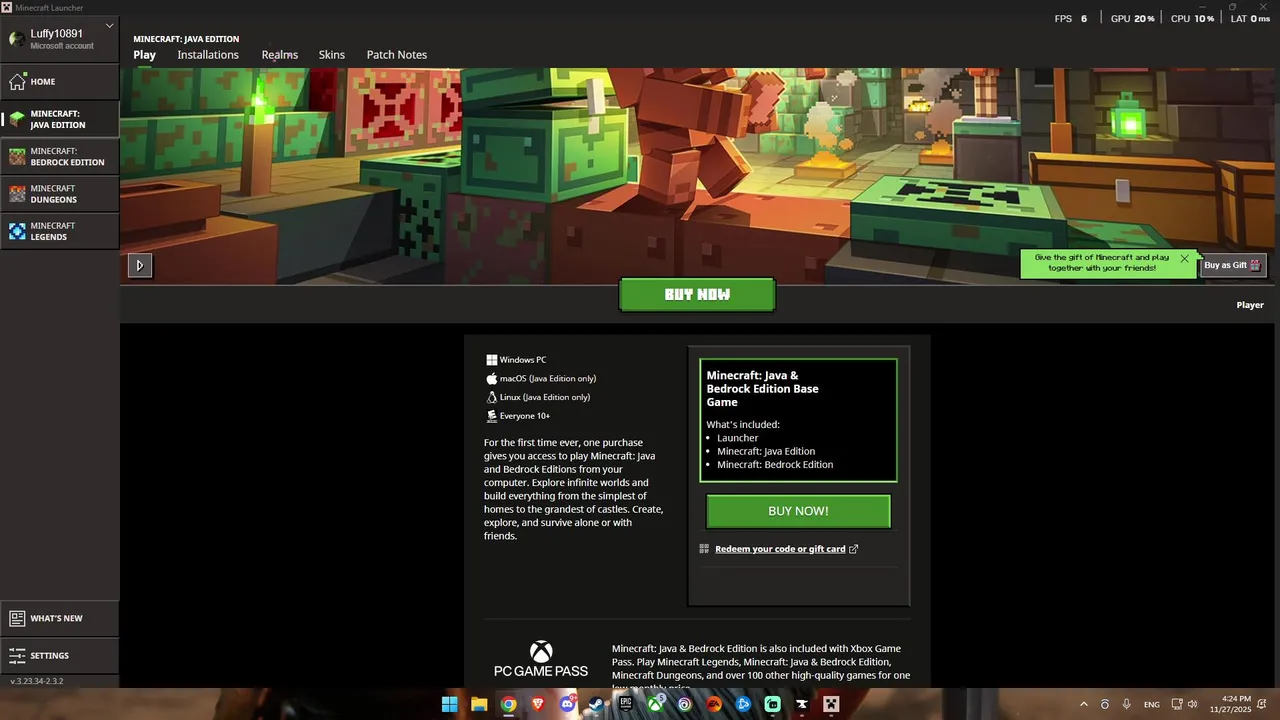Image resolution: width=1280 pixels, height=720 pixels.
Task: Open the Home page from sidebar
Action: [59, 82]
